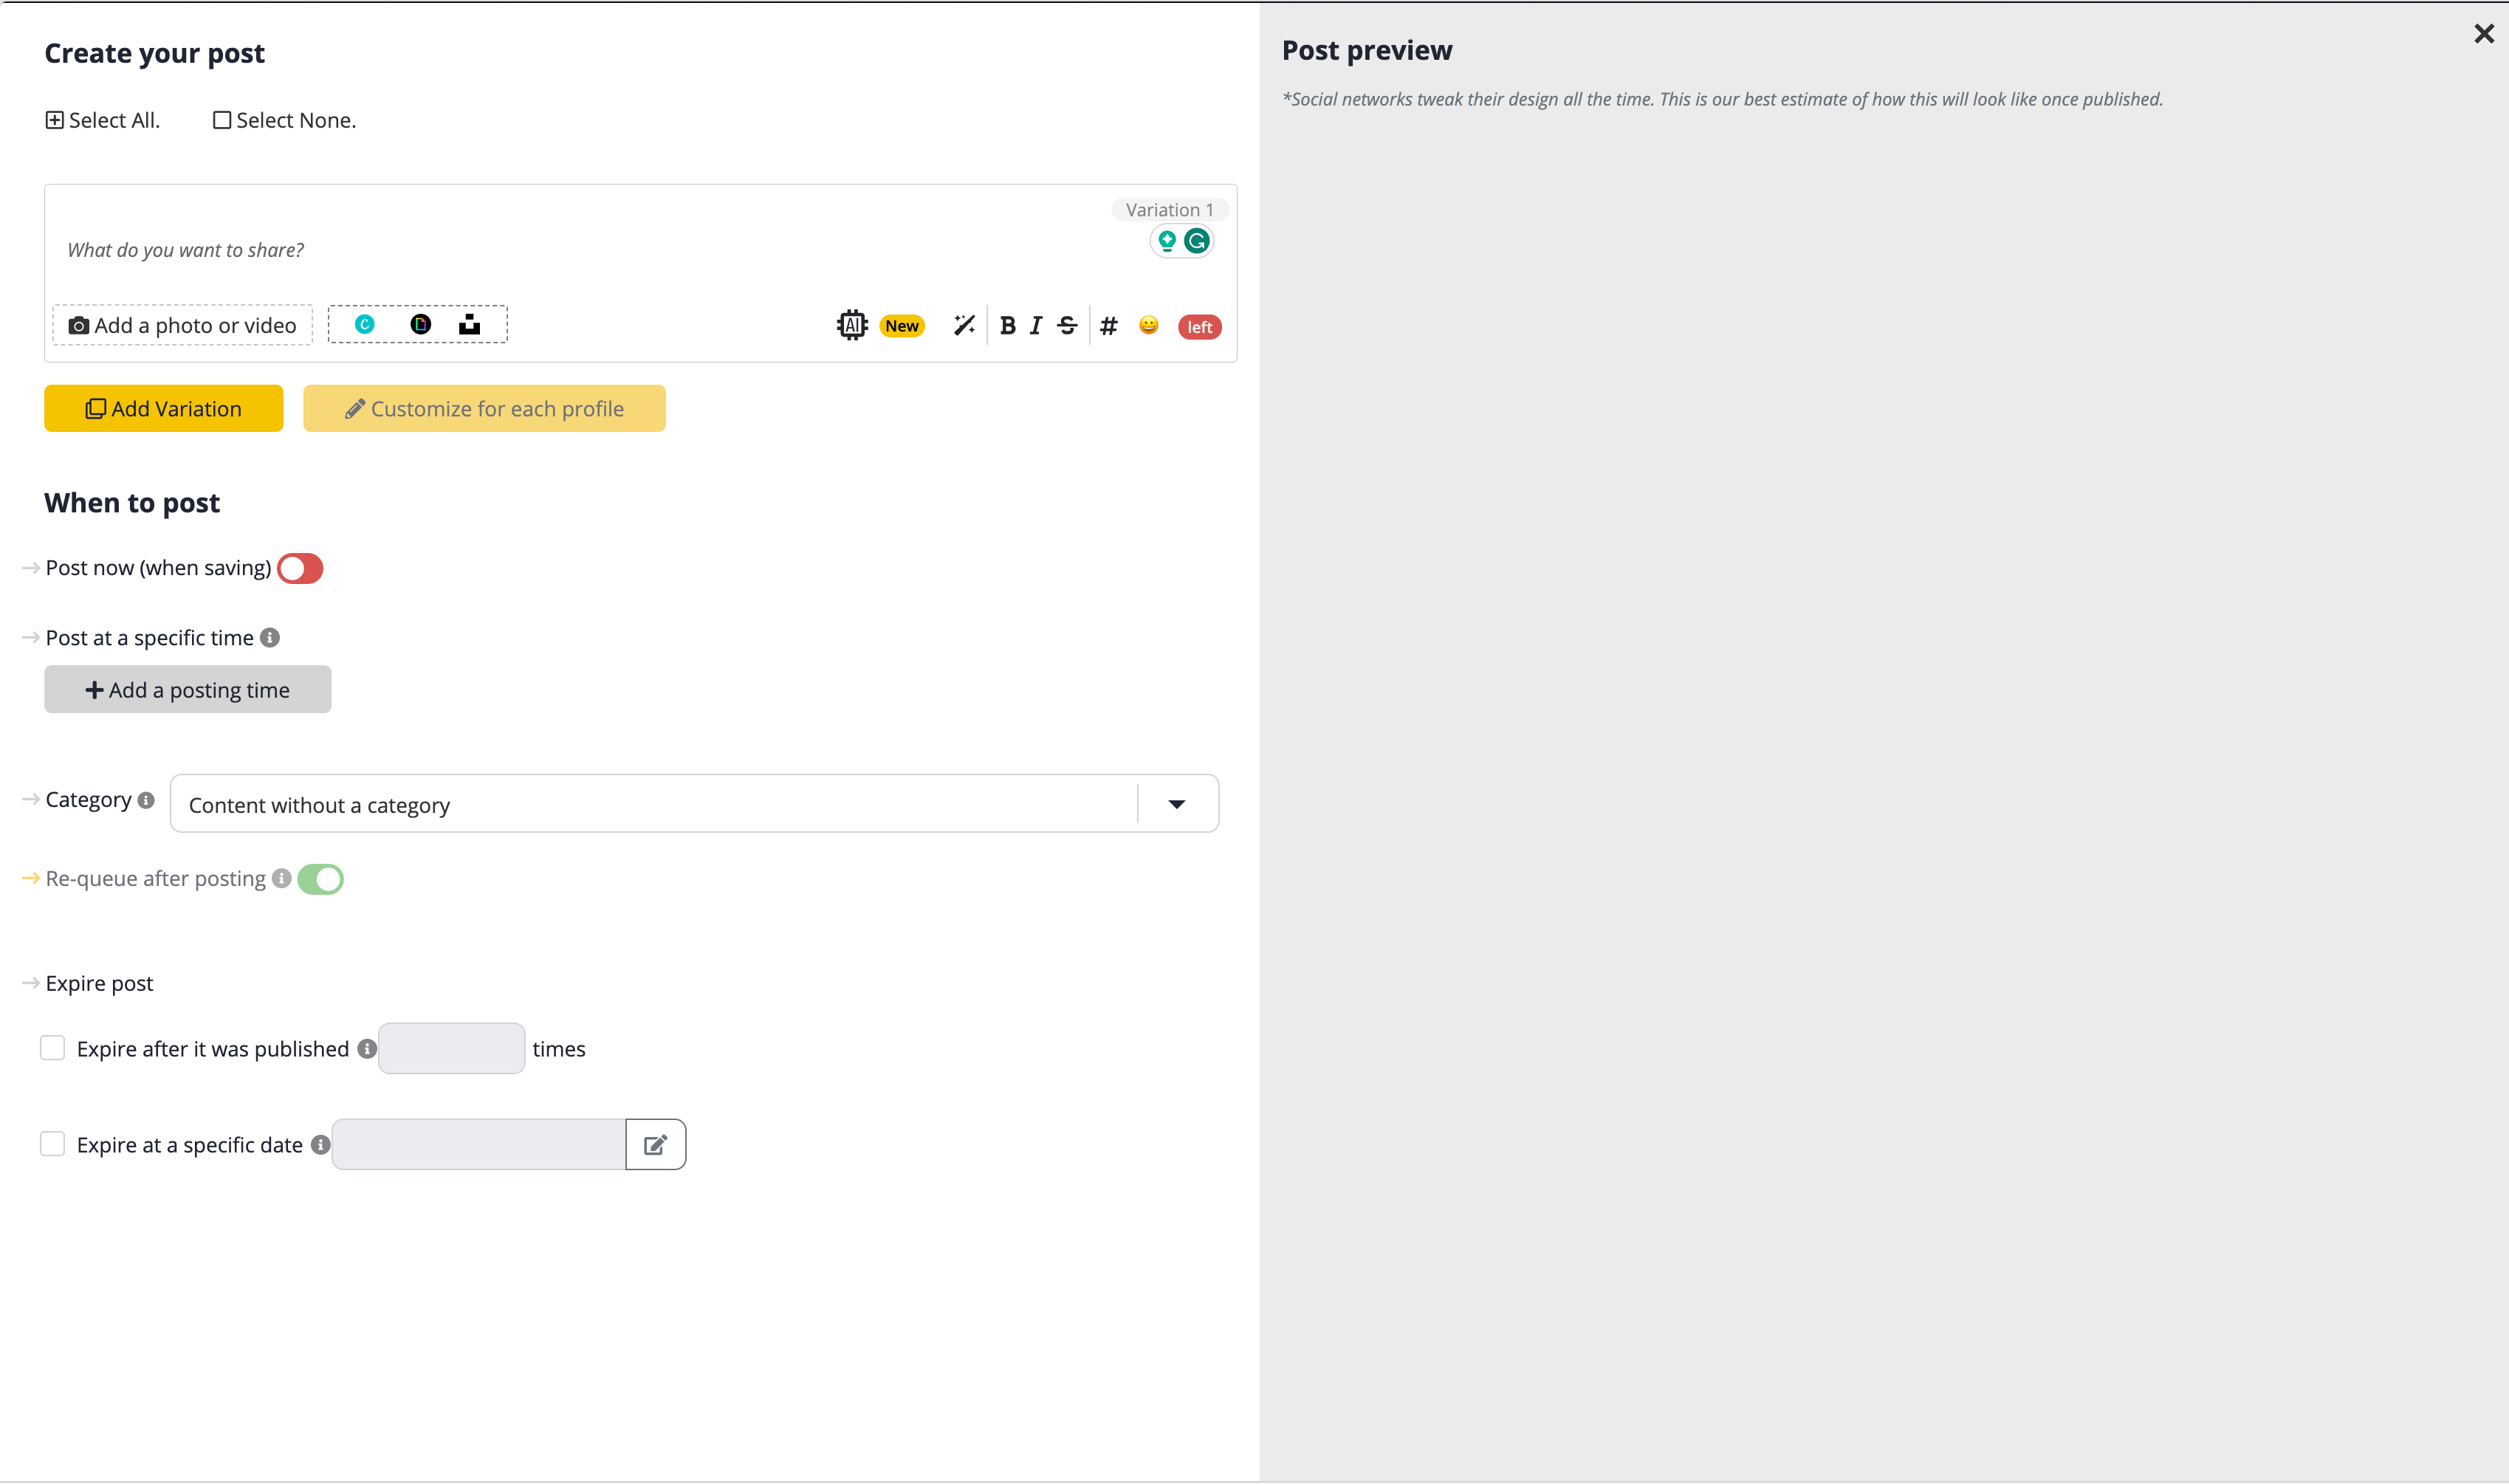Launch the AI chip writing assistant

[852, 325]
